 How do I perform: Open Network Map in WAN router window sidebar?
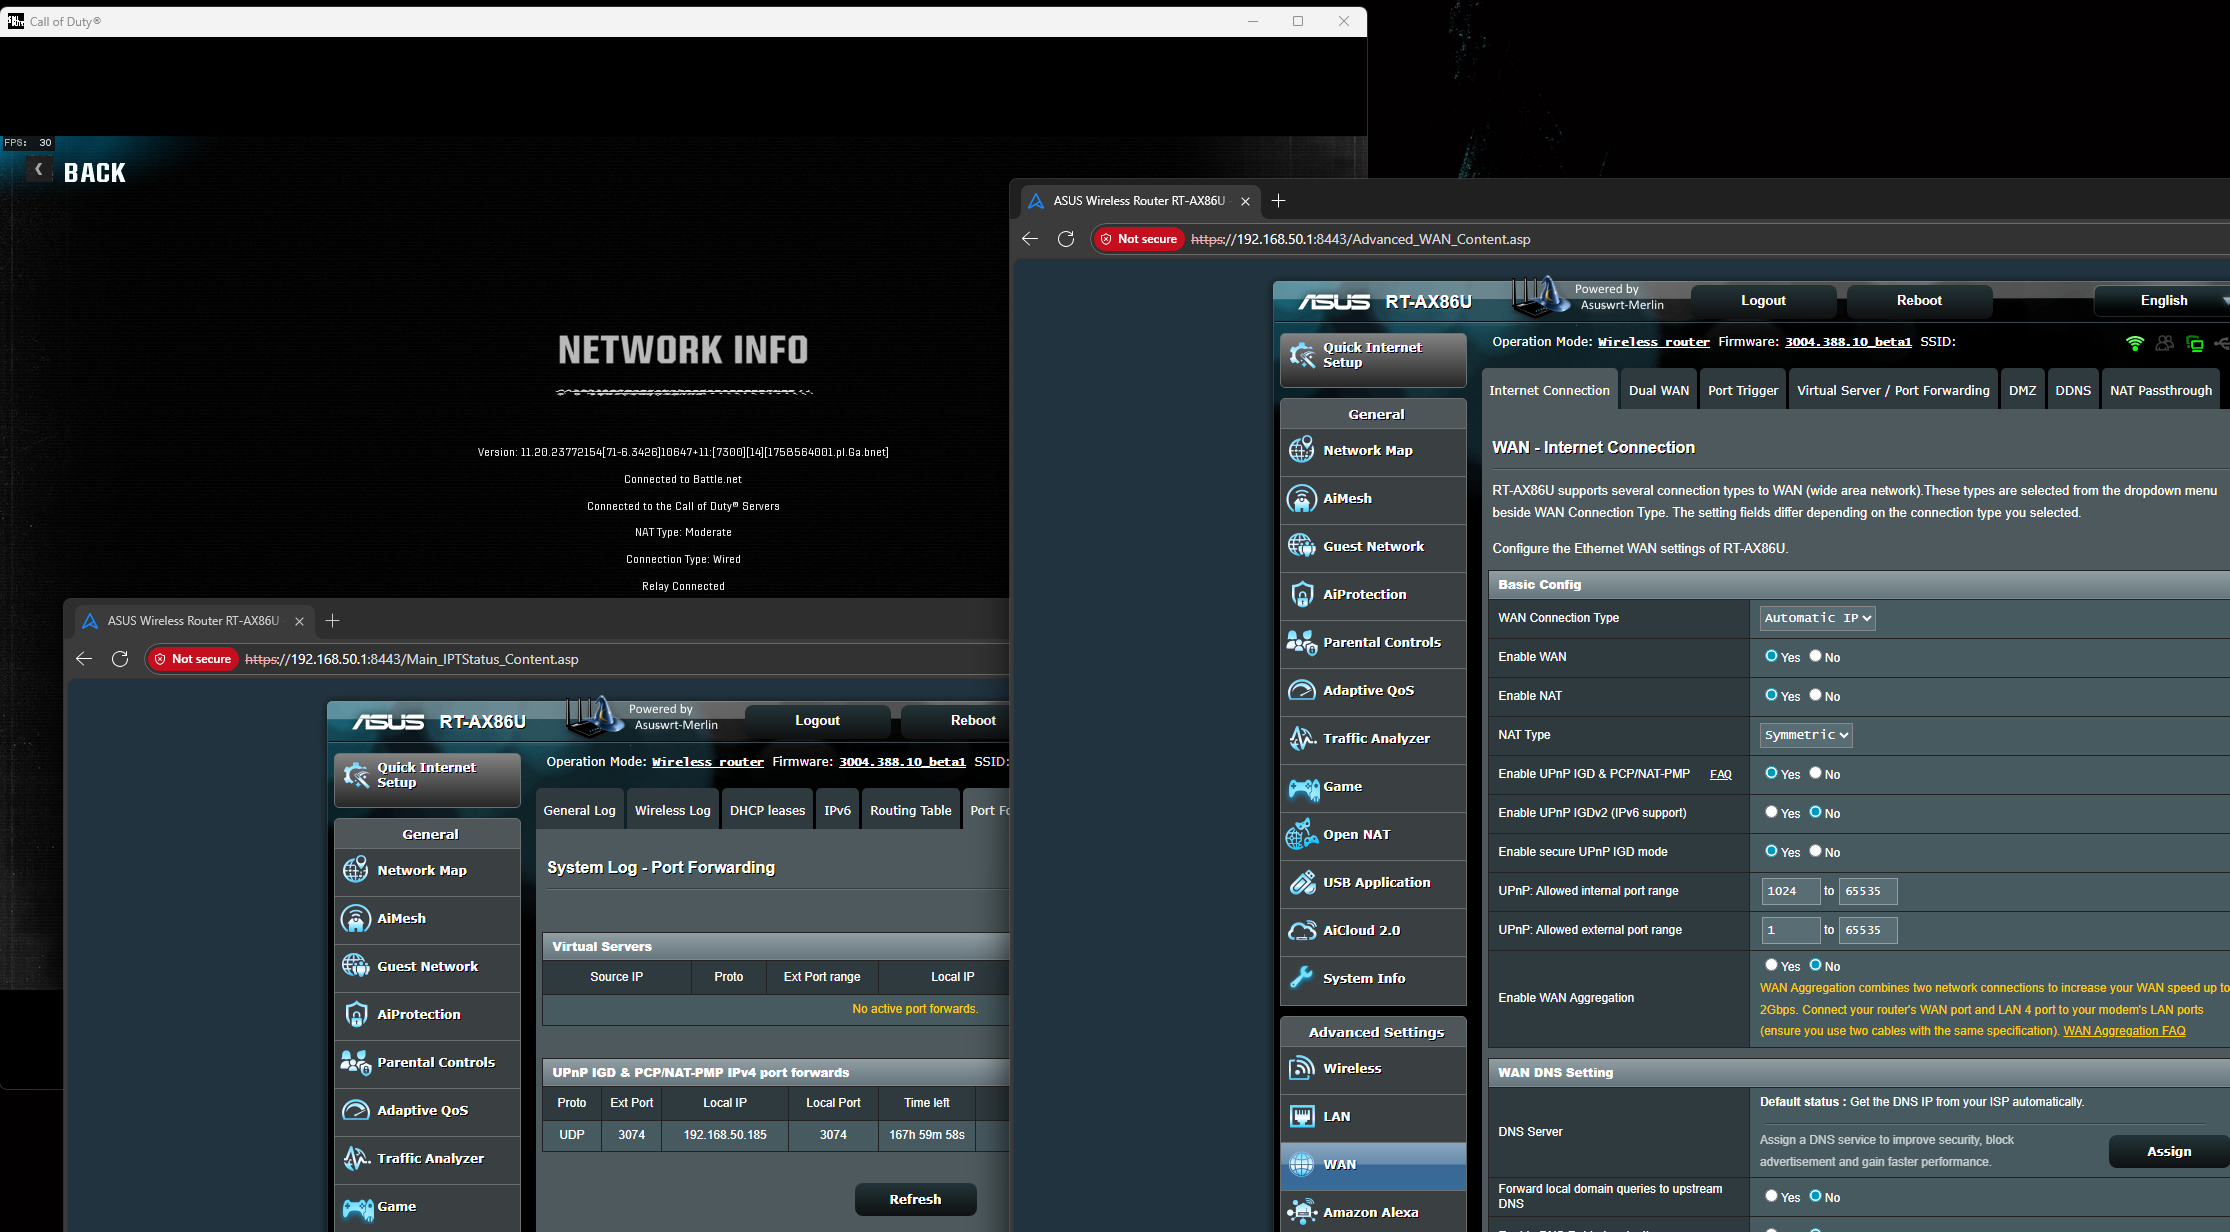[x=1373, y=450]
